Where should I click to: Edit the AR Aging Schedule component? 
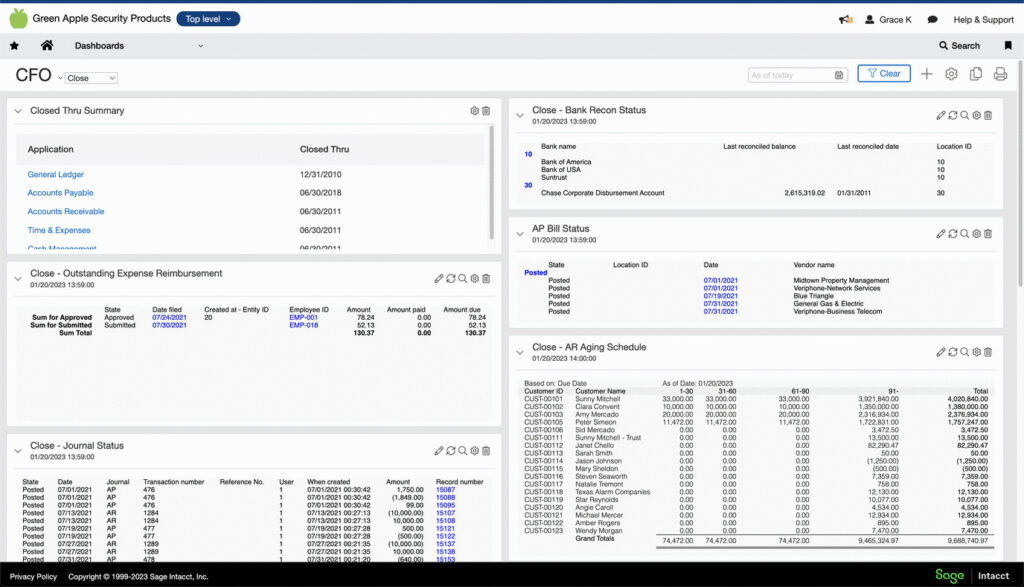940,352
